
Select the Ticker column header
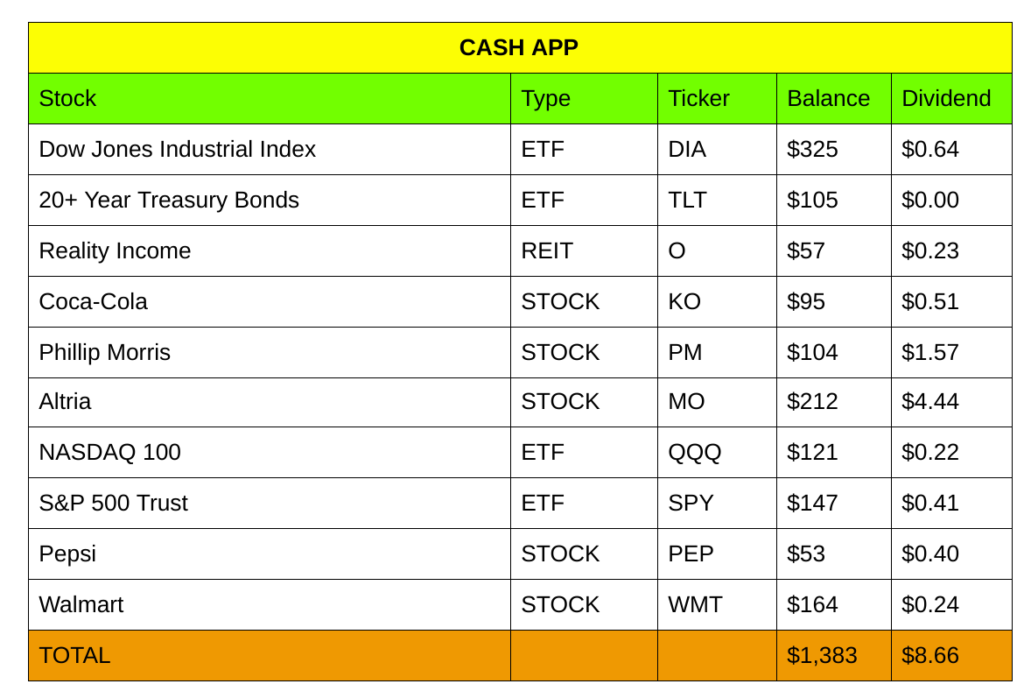point(699,99)
